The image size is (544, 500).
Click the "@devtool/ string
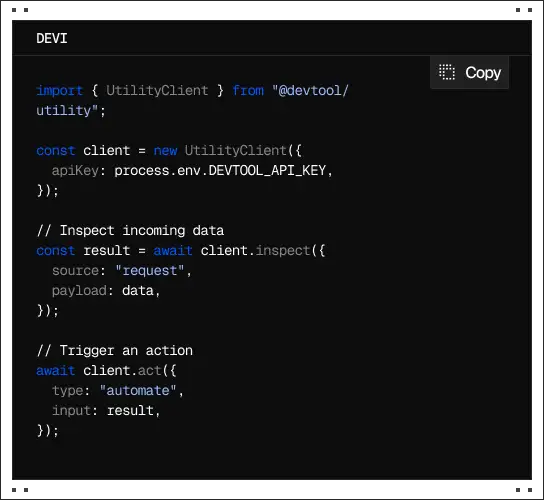coord(310,91)
